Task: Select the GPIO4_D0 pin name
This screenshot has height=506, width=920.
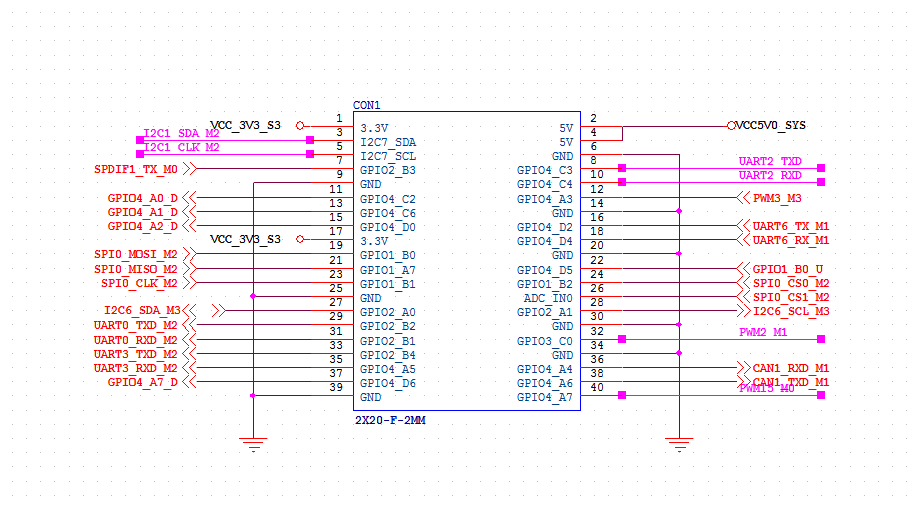Action: click(x=388, y=228)
